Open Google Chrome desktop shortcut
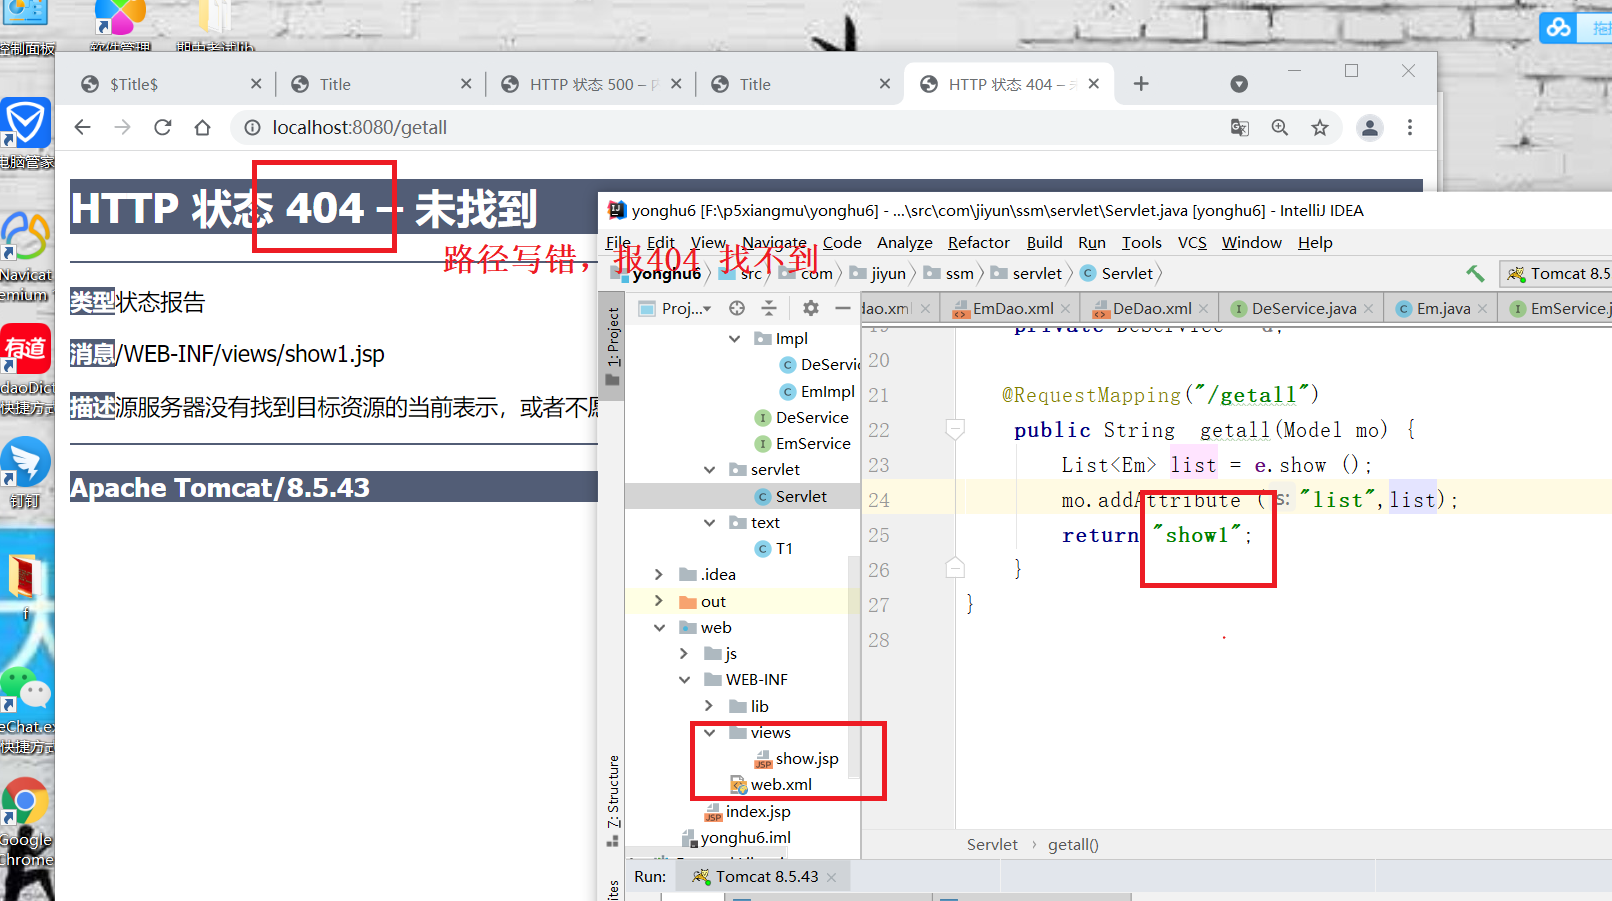This screenshot has width=1612, height=901. click(x=26, y=822)
